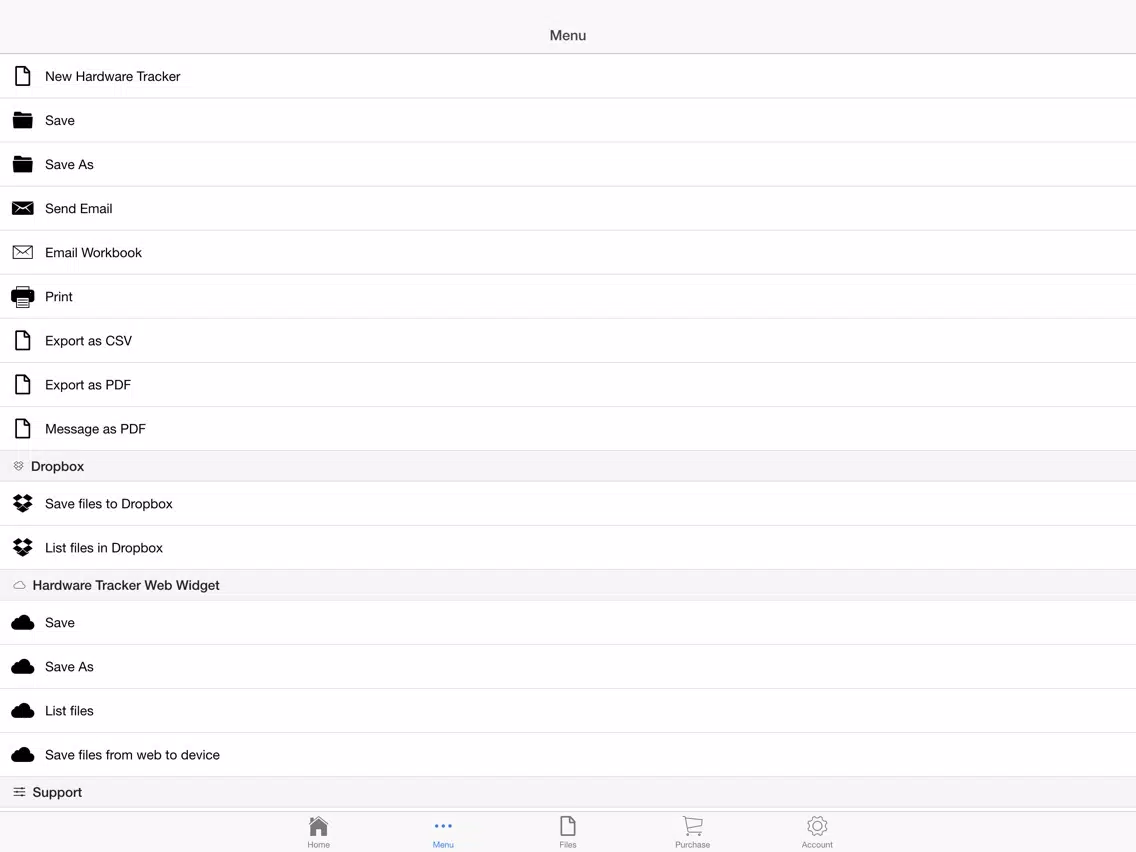Image resolution: width=1136 pixels, height=852 pixels.
Task: Open the Purchase tab
Action: (693, 832)
